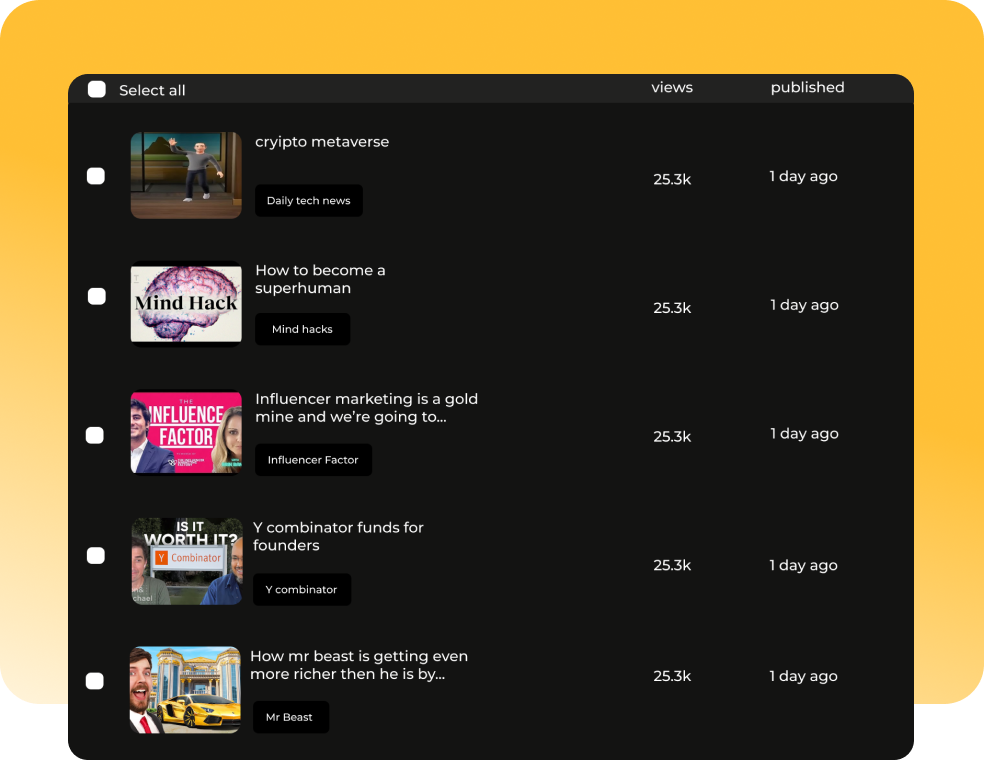View the Mr Beast Lamborghini thumbnail
This screenshot has height=760, width=984.
point(185,690)
